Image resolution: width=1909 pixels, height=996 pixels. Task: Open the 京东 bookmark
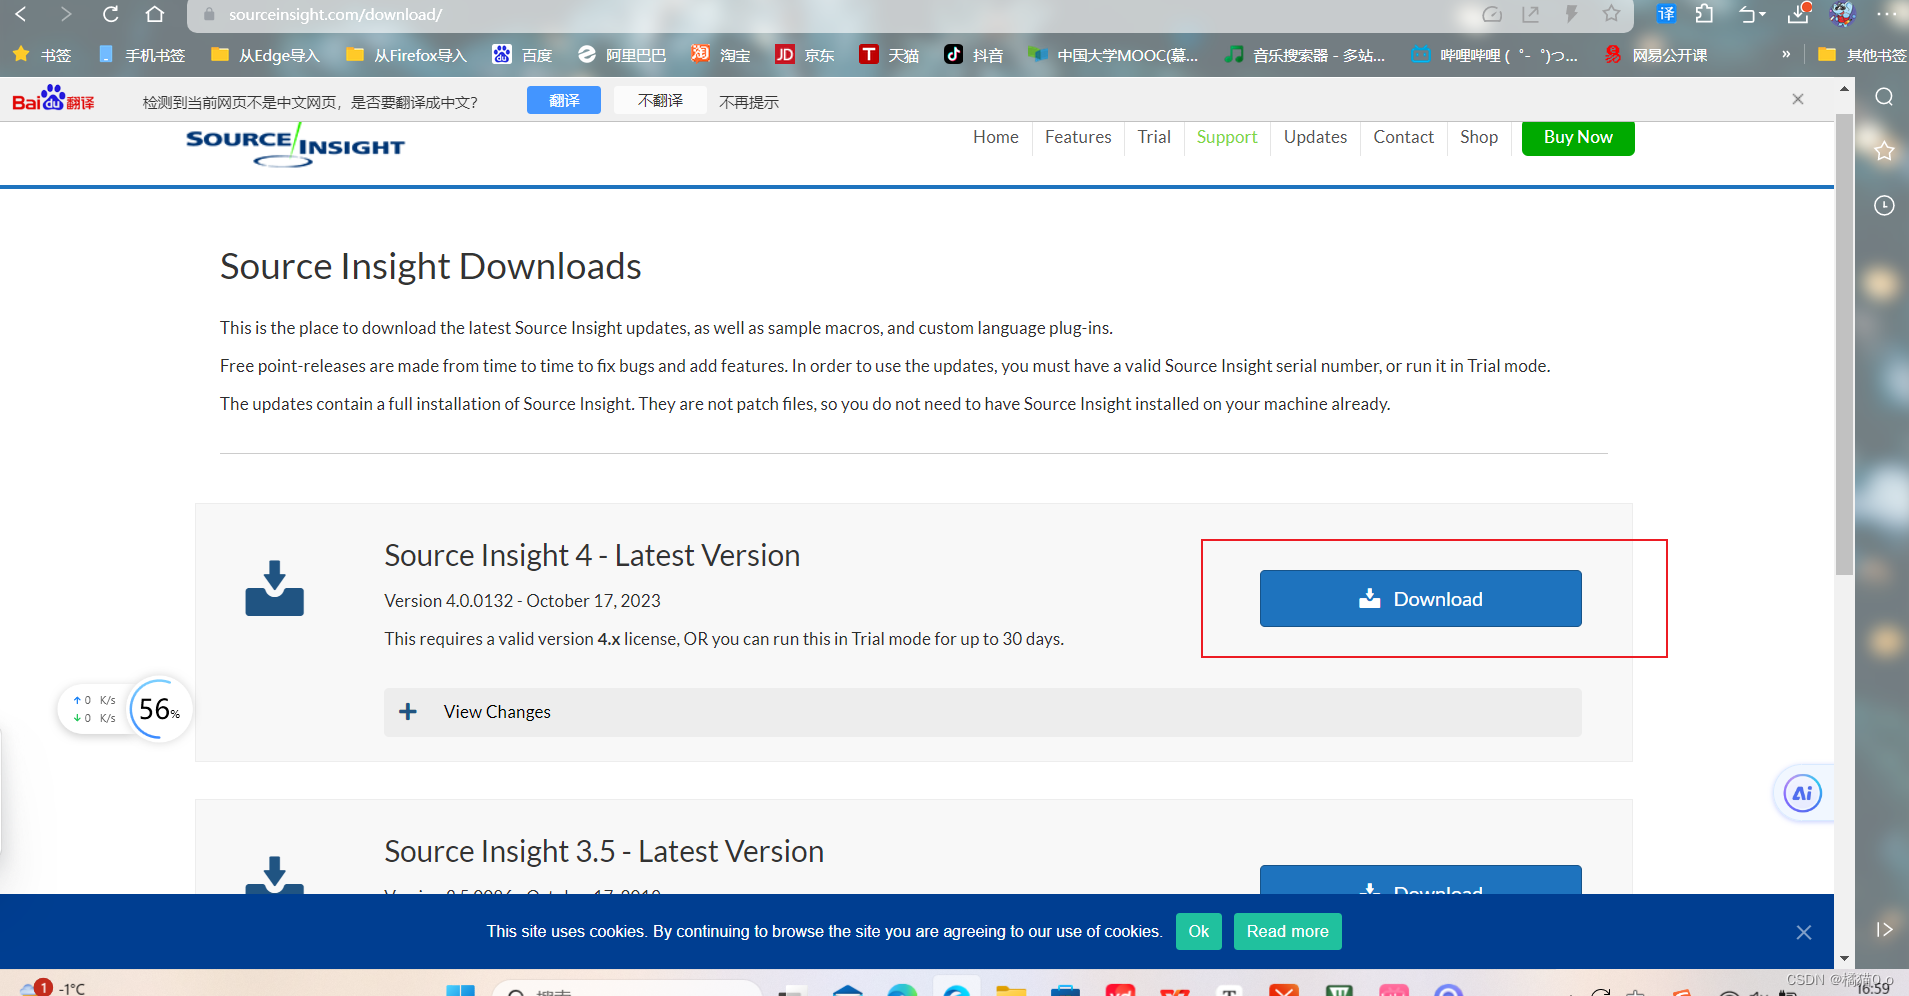coord(805,55)
